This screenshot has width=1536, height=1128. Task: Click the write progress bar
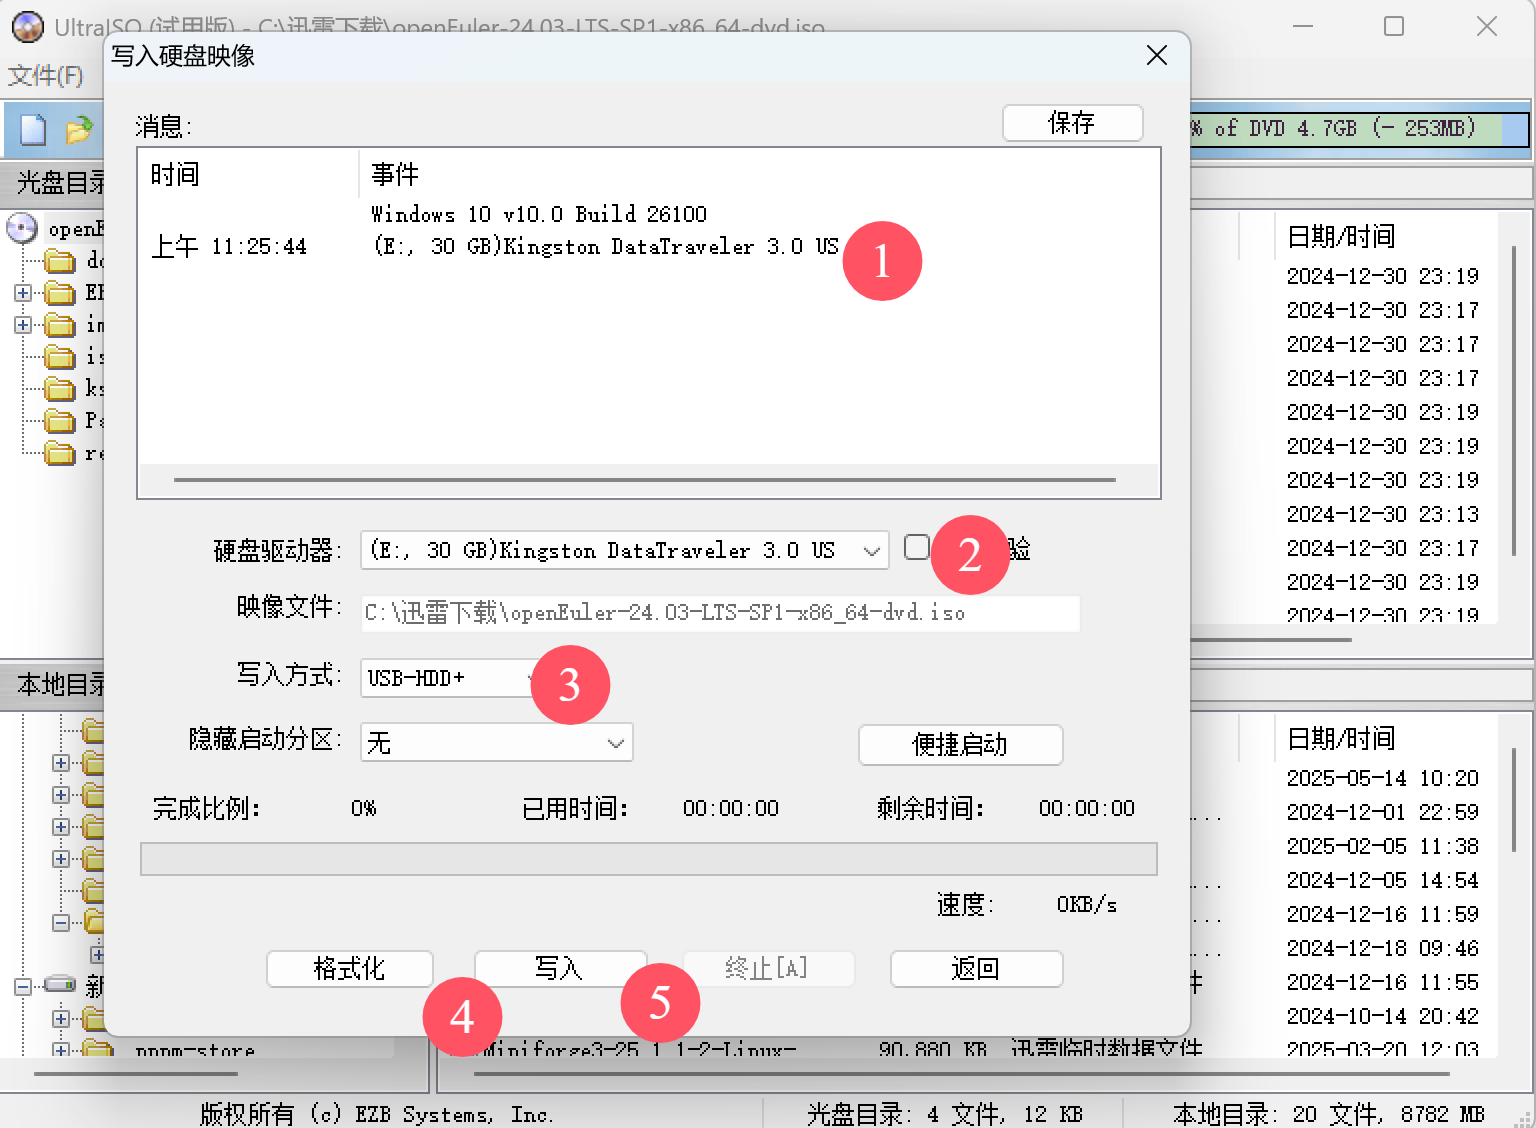point(649,859)
